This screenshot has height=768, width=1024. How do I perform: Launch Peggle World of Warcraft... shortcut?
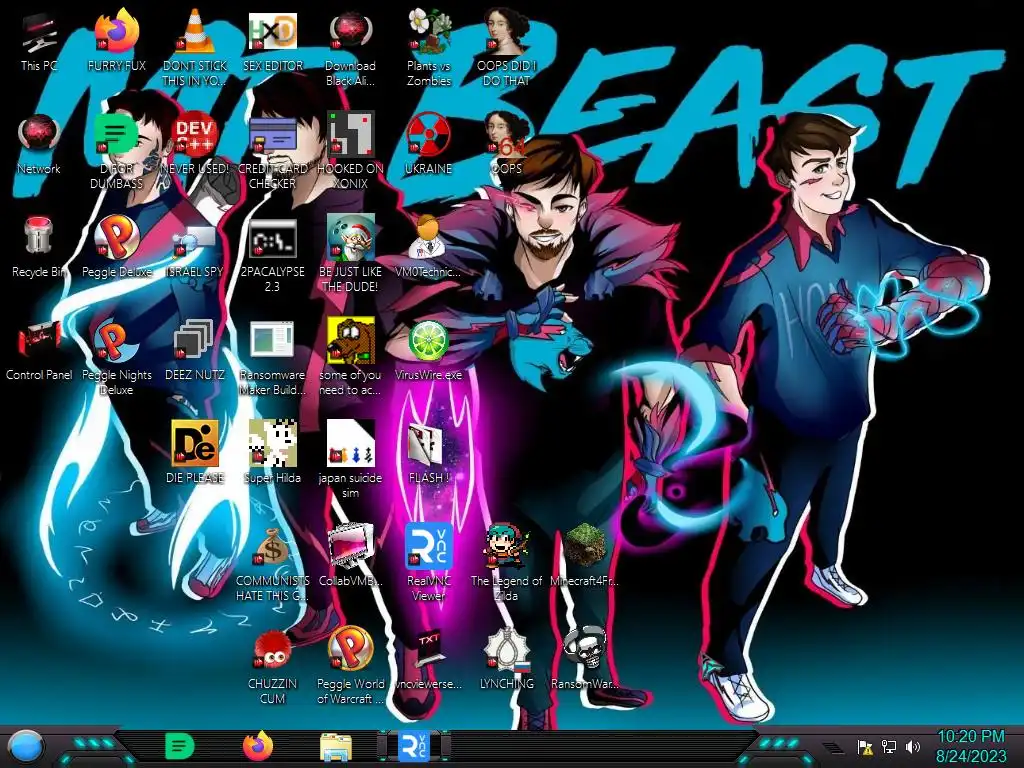(x=351, y=667)
